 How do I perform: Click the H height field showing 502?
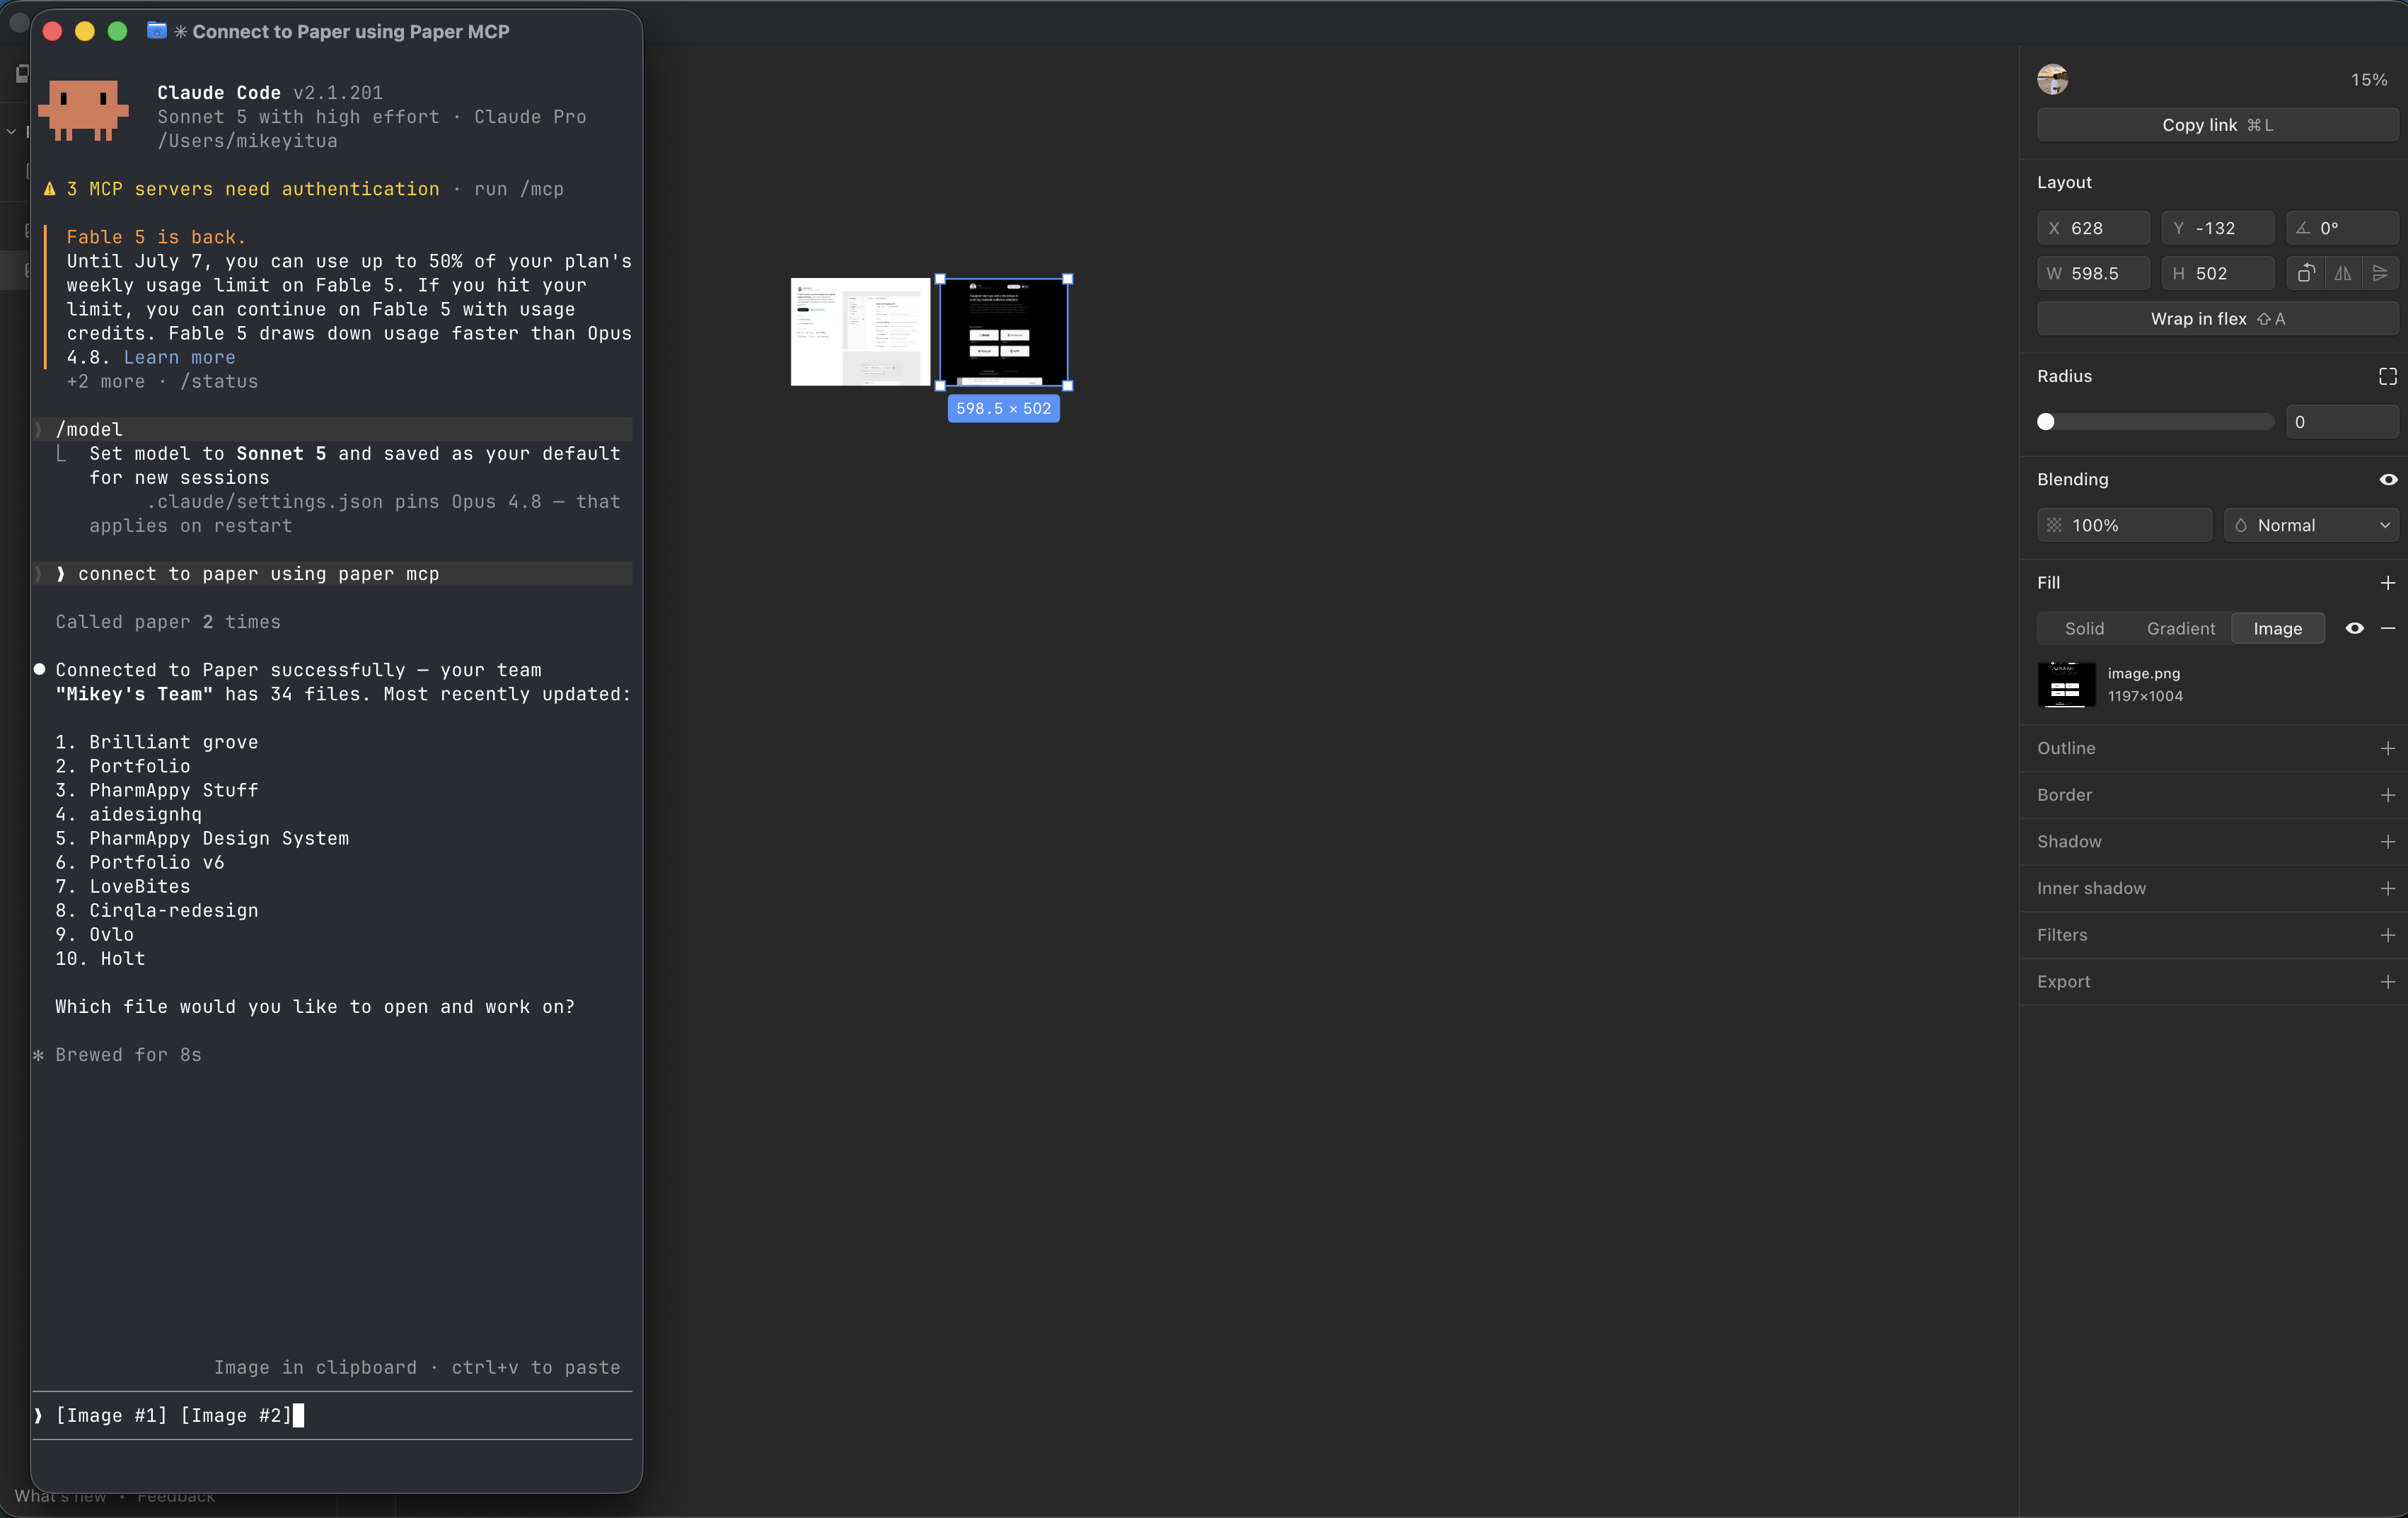2217,273
